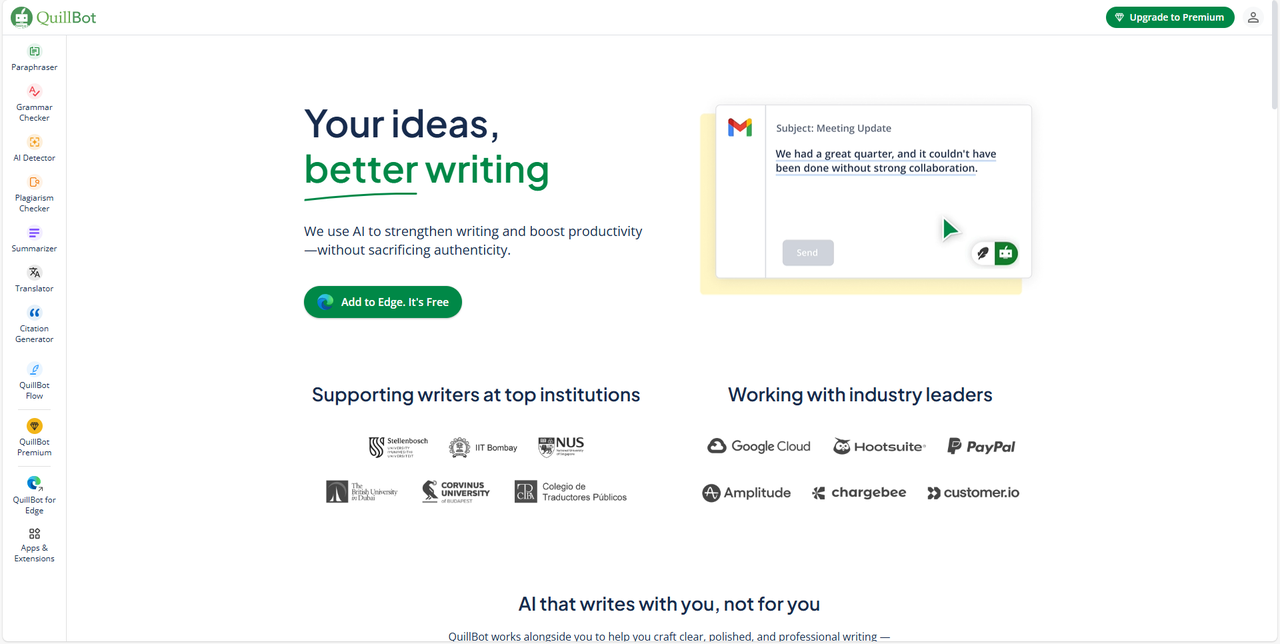Click the PayPal logo

(x=981, y=446)
